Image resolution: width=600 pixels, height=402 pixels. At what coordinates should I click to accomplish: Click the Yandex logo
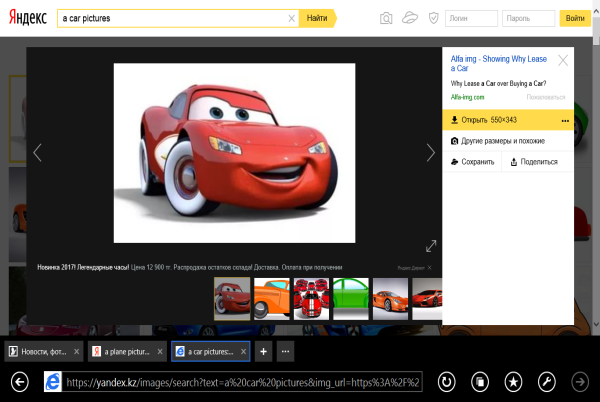pyautogui.click(x=28, y=18)
